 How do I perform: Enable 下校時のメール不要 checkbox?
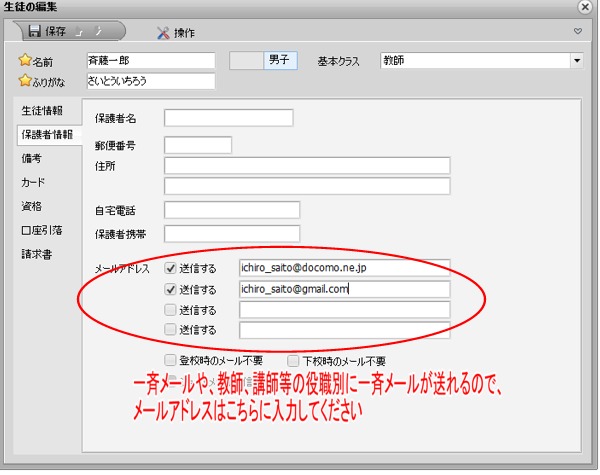tap(293, 361)
